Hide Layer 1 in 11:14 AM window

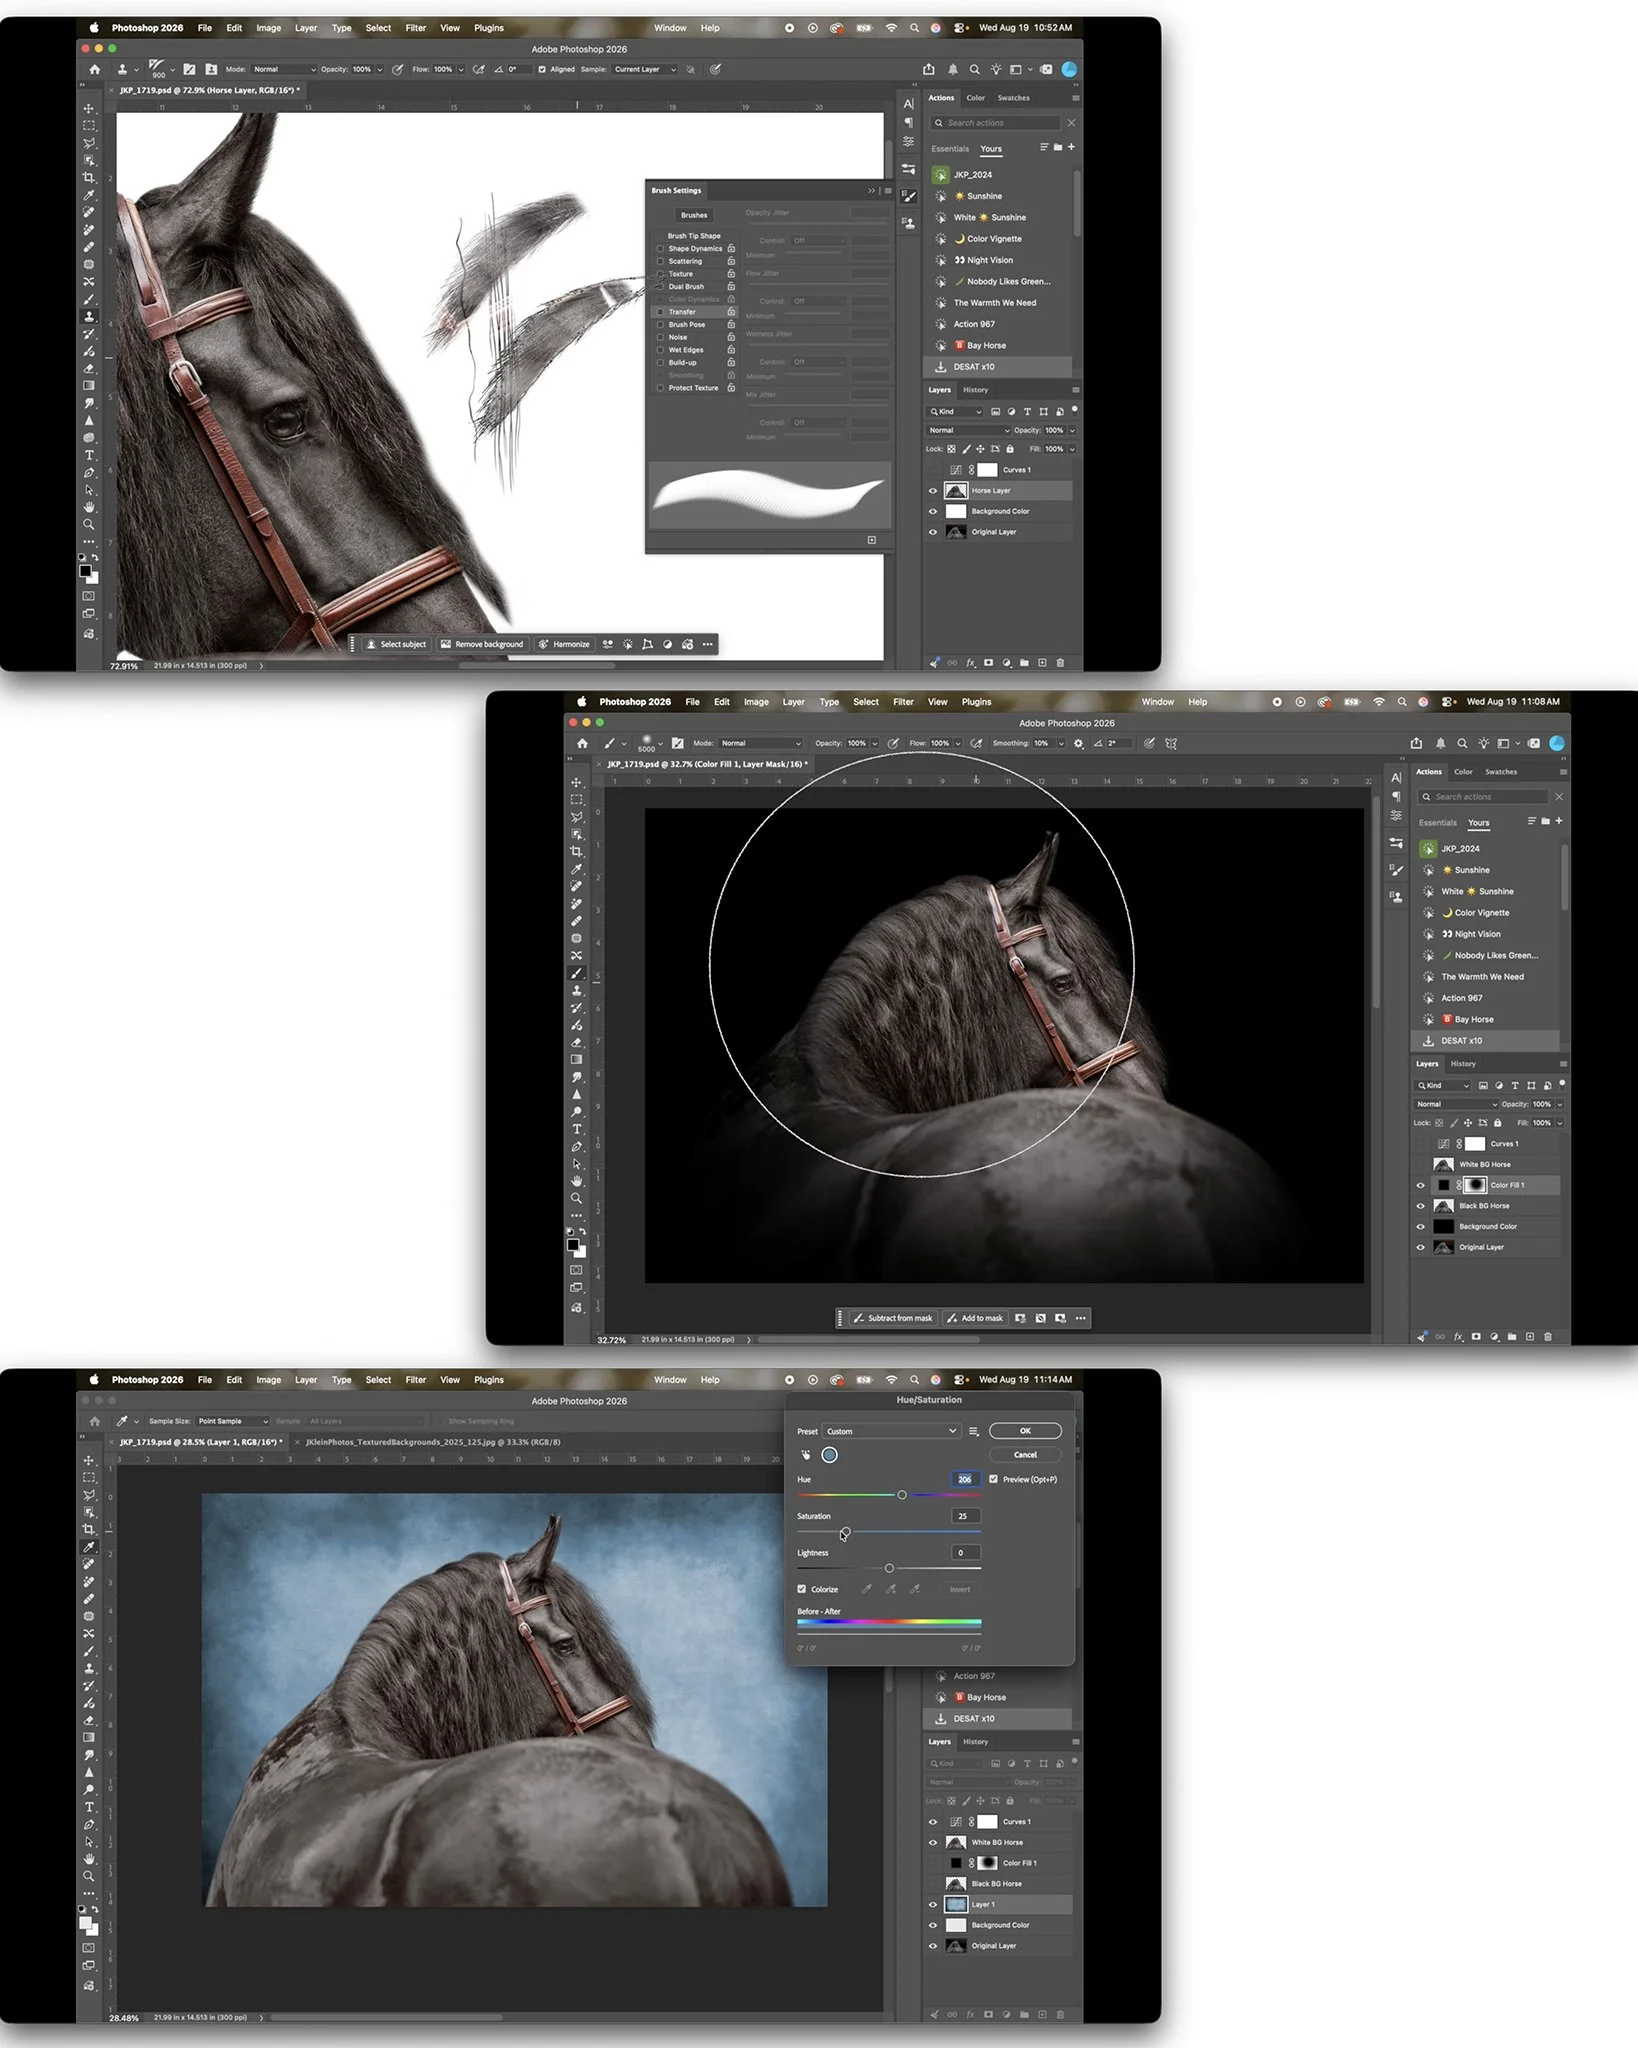[x=933, y=1904]
